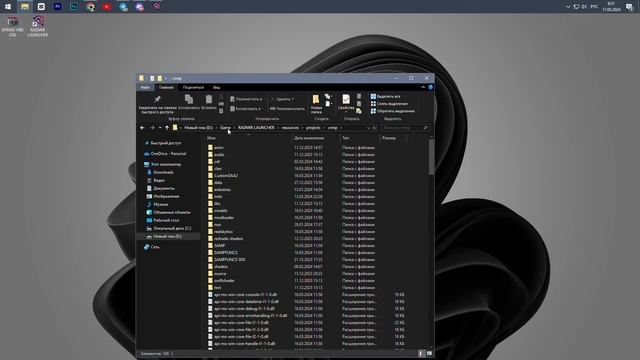Click RADMIR LAUNCHER in the breadcrumb
Image resolution: width=640 pixels, height=360 pixels.
[256, 128]
